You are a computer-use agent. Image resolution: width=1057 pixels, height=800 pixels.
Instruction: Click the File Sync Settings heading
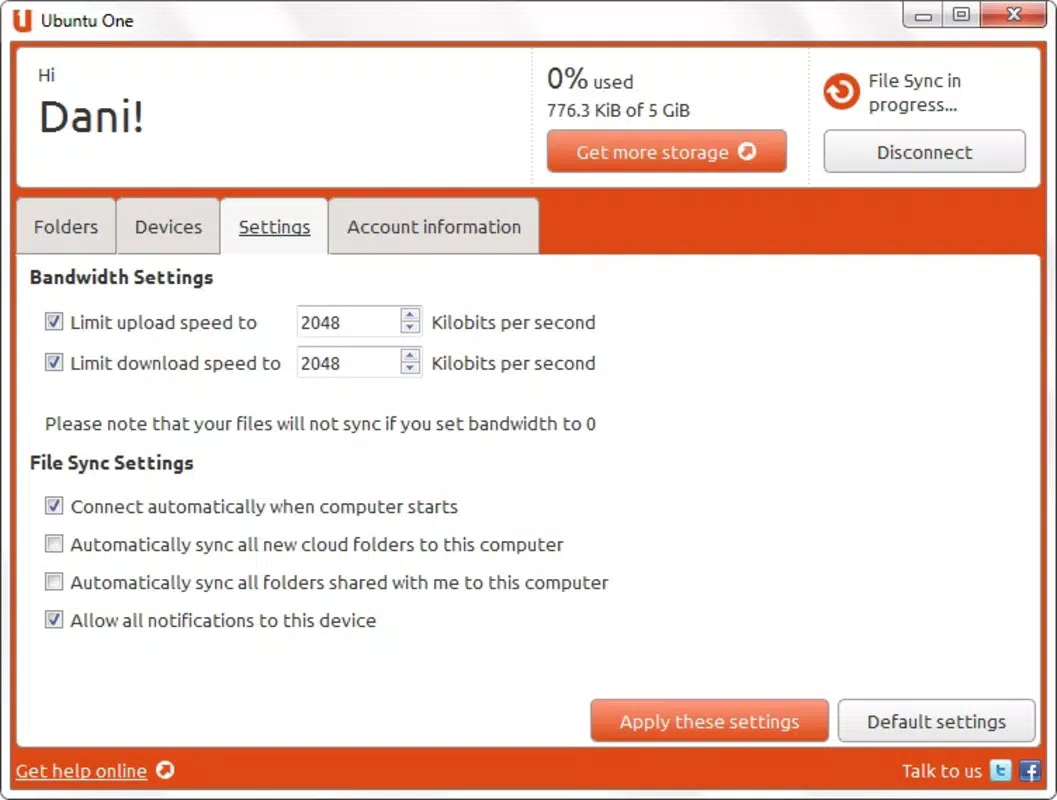pyautogui.click(x=112, y=463)
